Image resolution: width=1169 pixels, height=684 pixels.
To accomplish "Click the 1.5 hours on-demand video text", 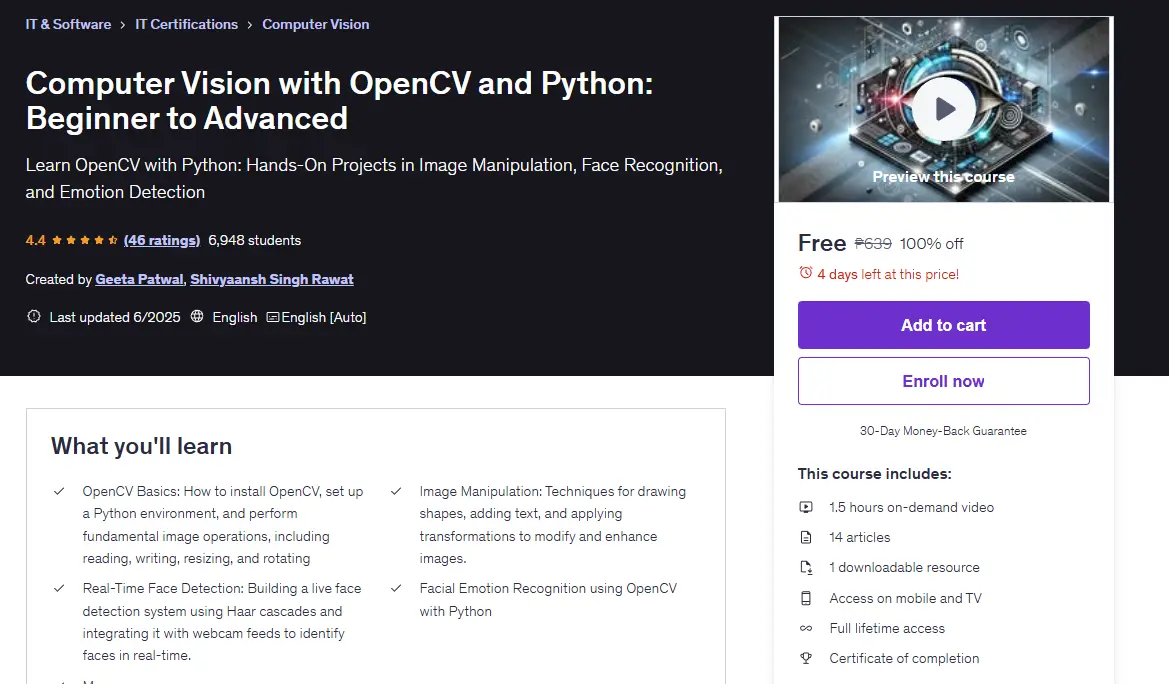I will click(911, 507).
